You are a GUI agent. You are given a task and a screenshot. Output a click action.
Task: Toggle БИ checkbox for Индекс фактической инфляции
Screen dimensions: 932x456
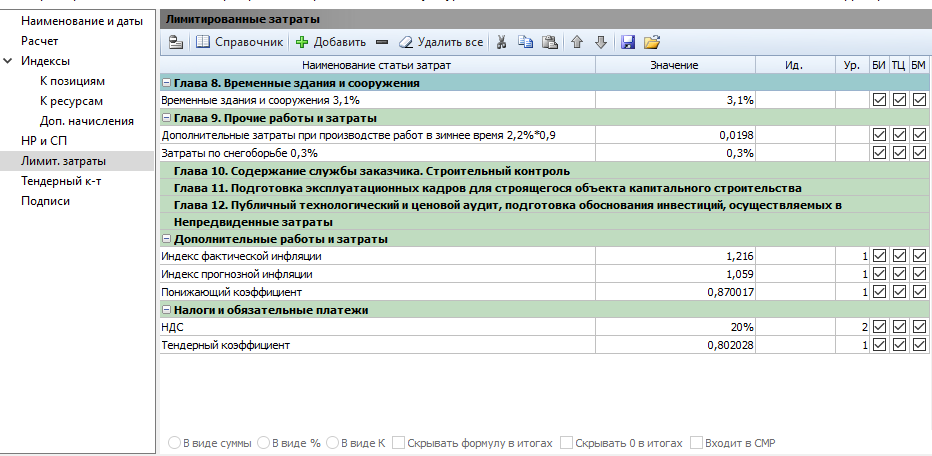click(x=879, y=256)
